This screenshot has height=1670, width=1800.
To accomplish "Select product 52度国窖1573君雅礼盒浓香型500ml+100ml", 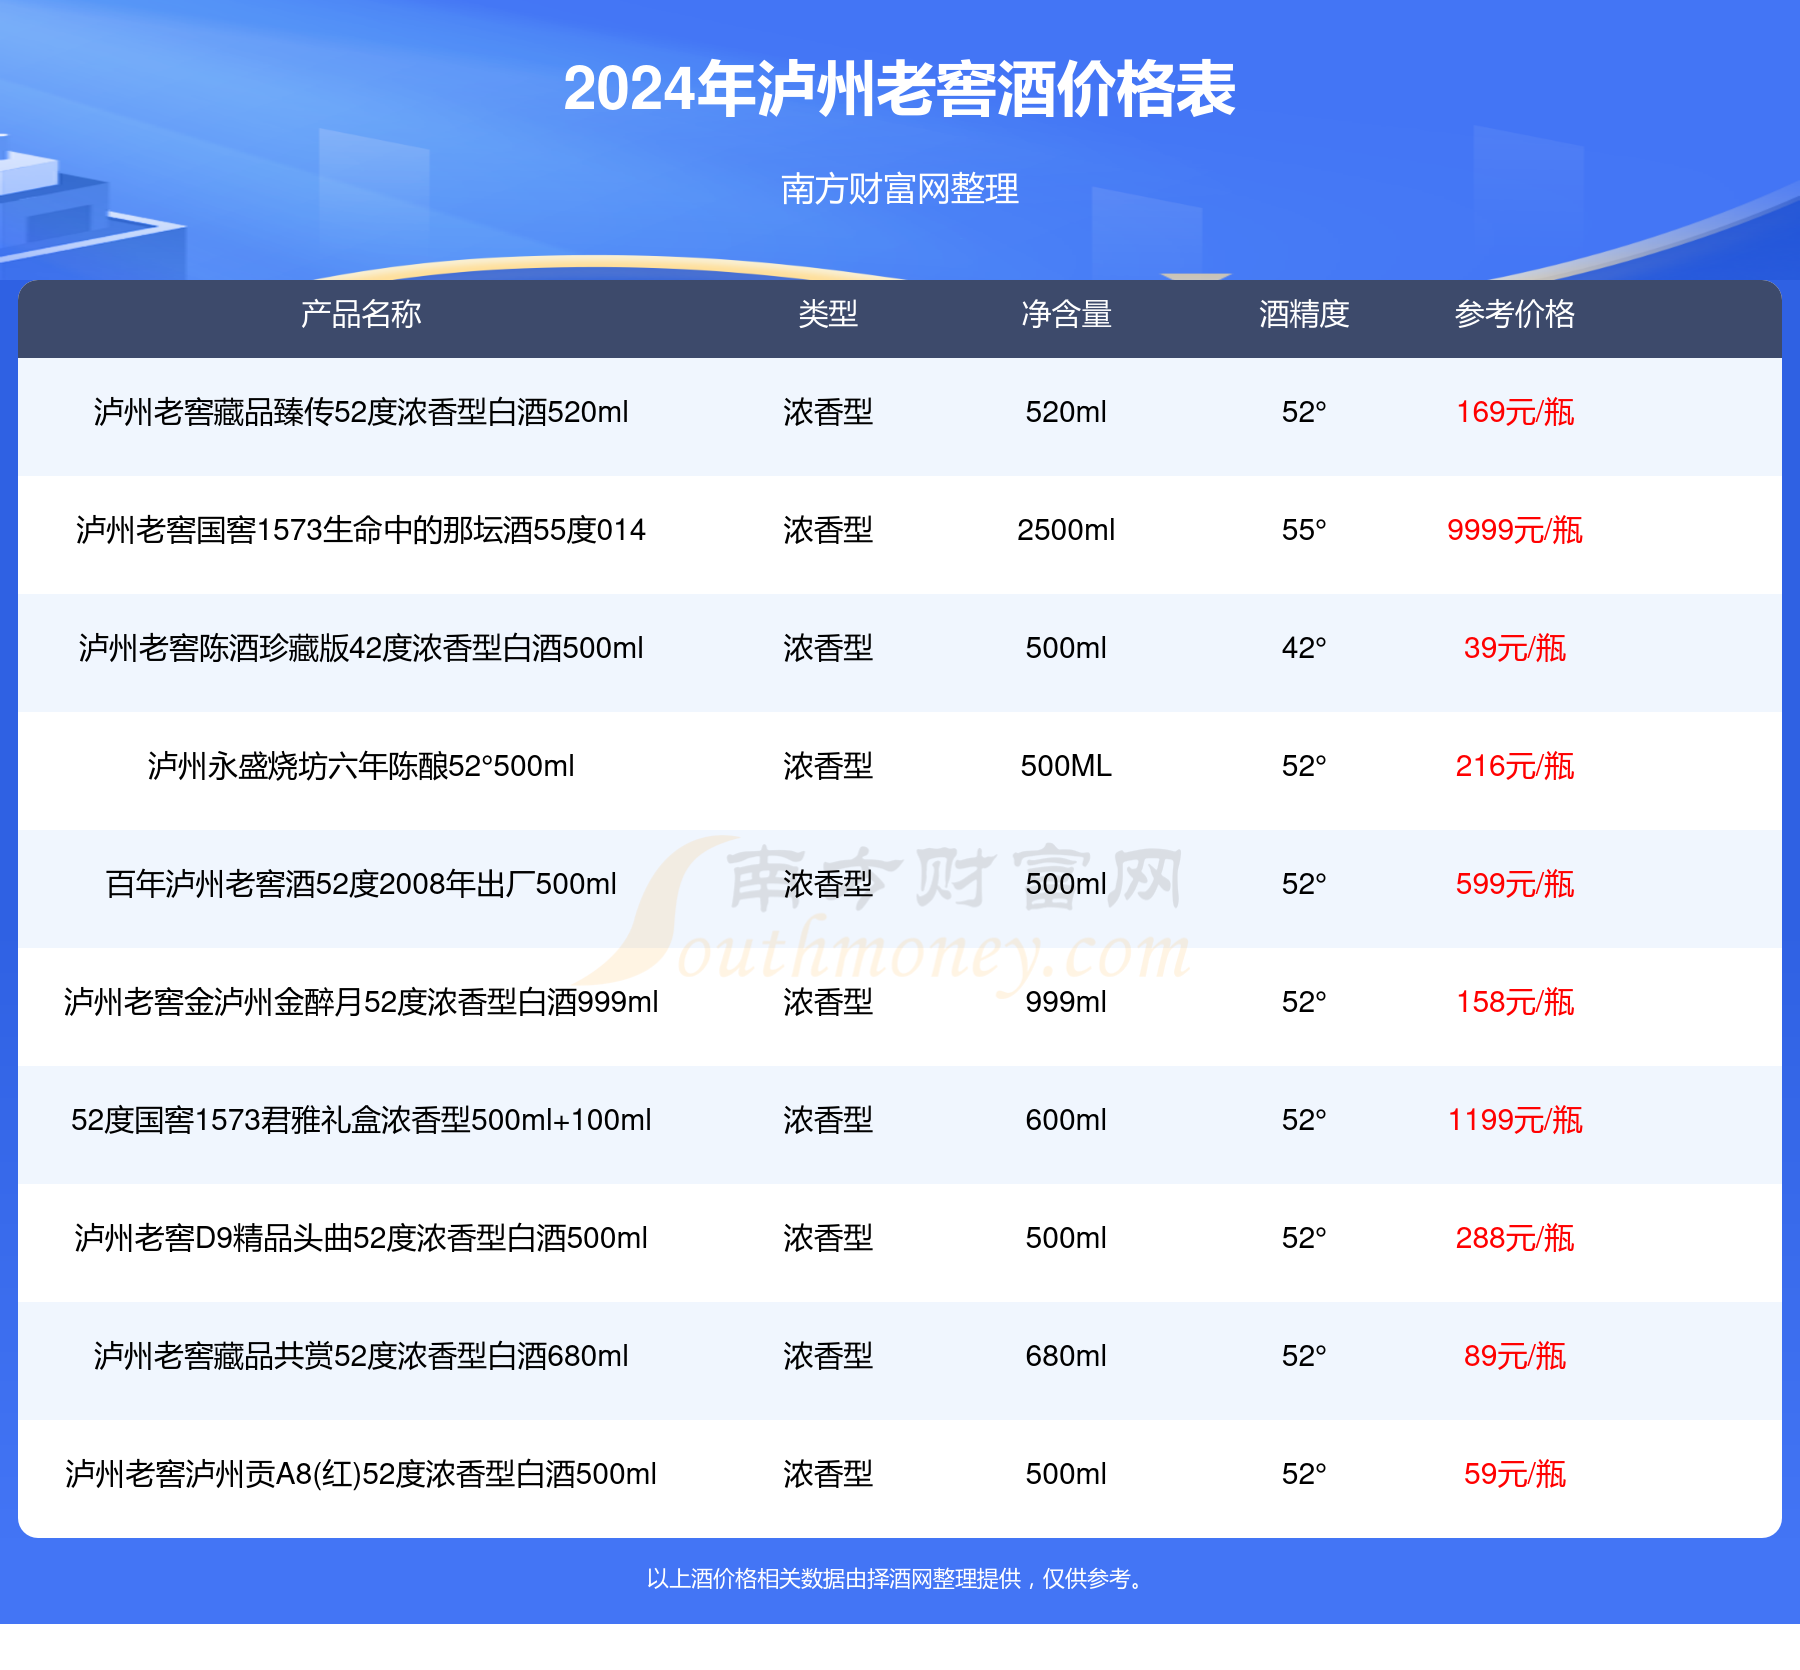I will (361, 1120).
